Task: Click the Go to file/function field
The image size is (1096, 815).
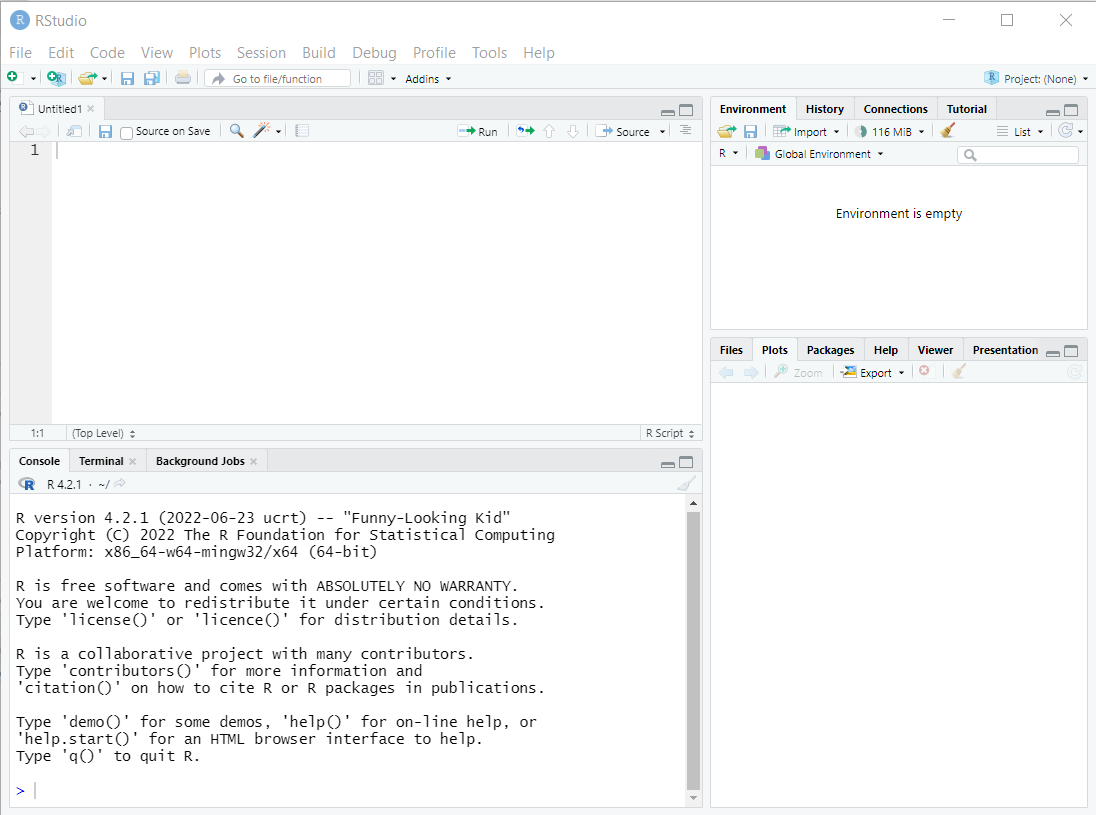Action: (x=277, y=79)
